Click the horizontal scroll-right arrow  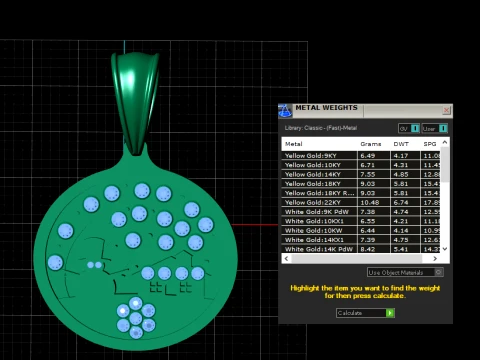[x=435, y=258]
